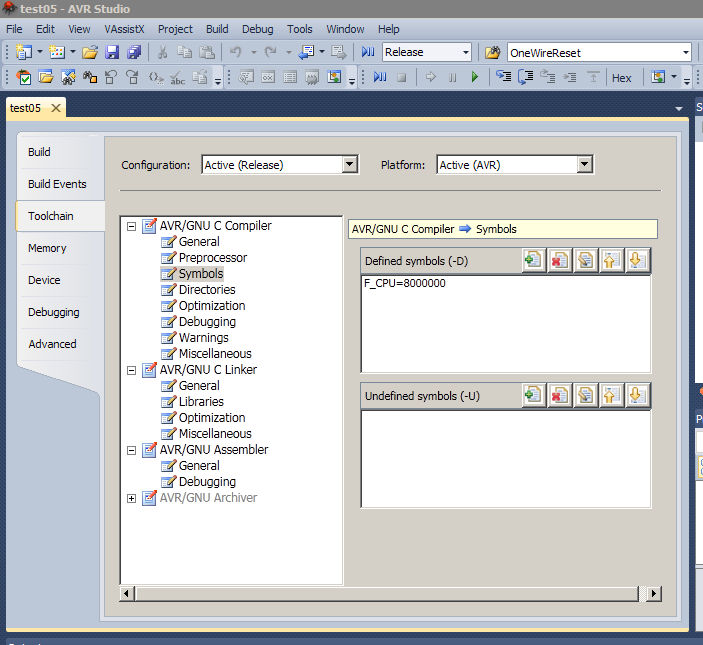Open the Debug menu

pos(257,29)
